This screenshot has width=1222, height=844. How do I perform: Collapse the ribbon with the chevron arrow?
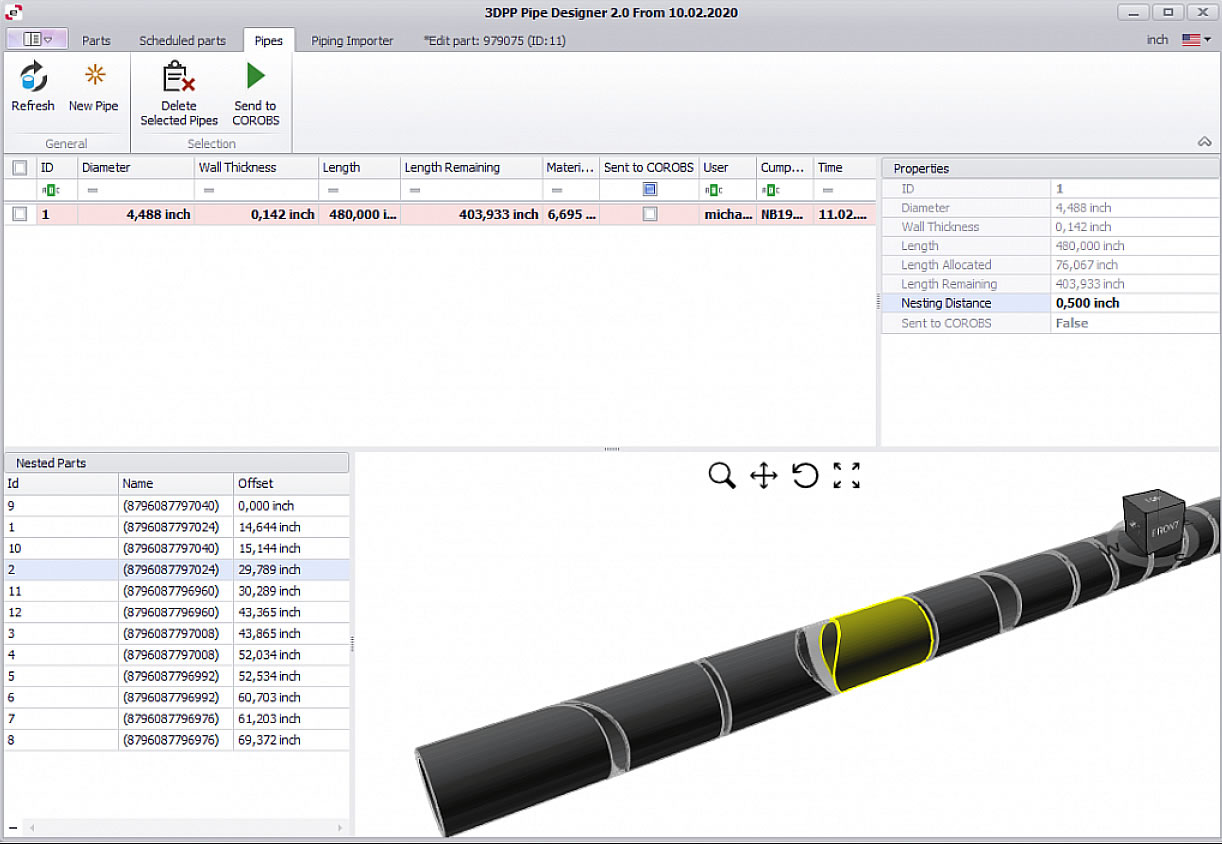click(x=1204, y=142)
